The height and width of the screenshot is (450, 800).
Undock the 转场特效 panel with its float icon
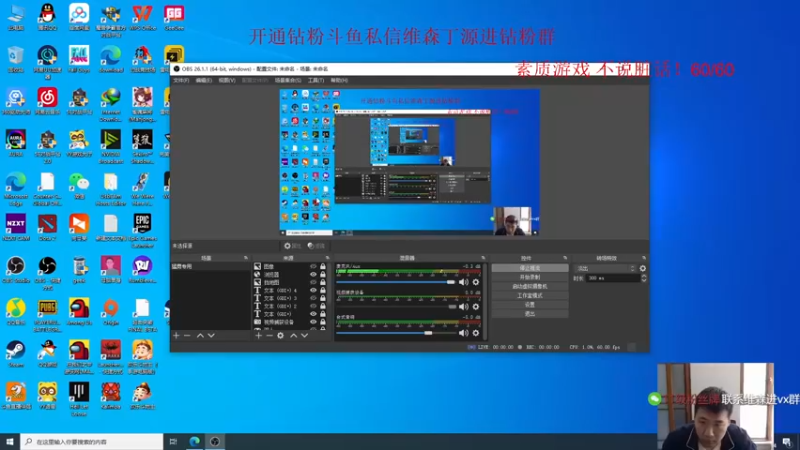coord(644,258)
